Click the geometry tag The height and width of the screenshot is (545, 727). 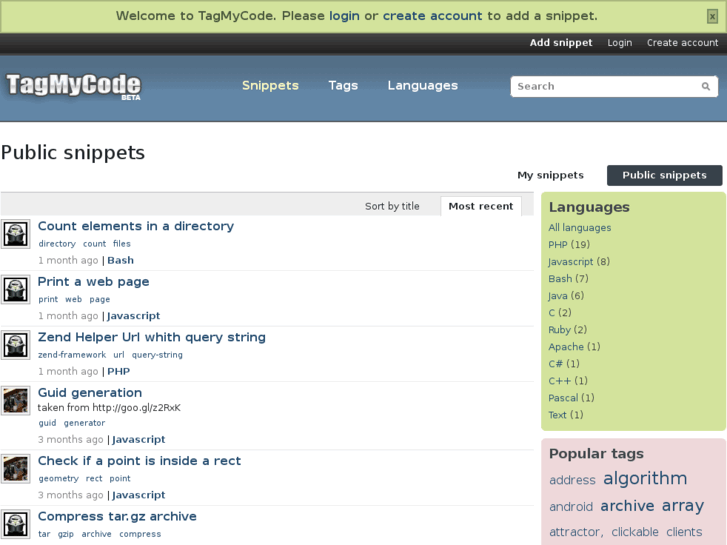pos(58,479)
